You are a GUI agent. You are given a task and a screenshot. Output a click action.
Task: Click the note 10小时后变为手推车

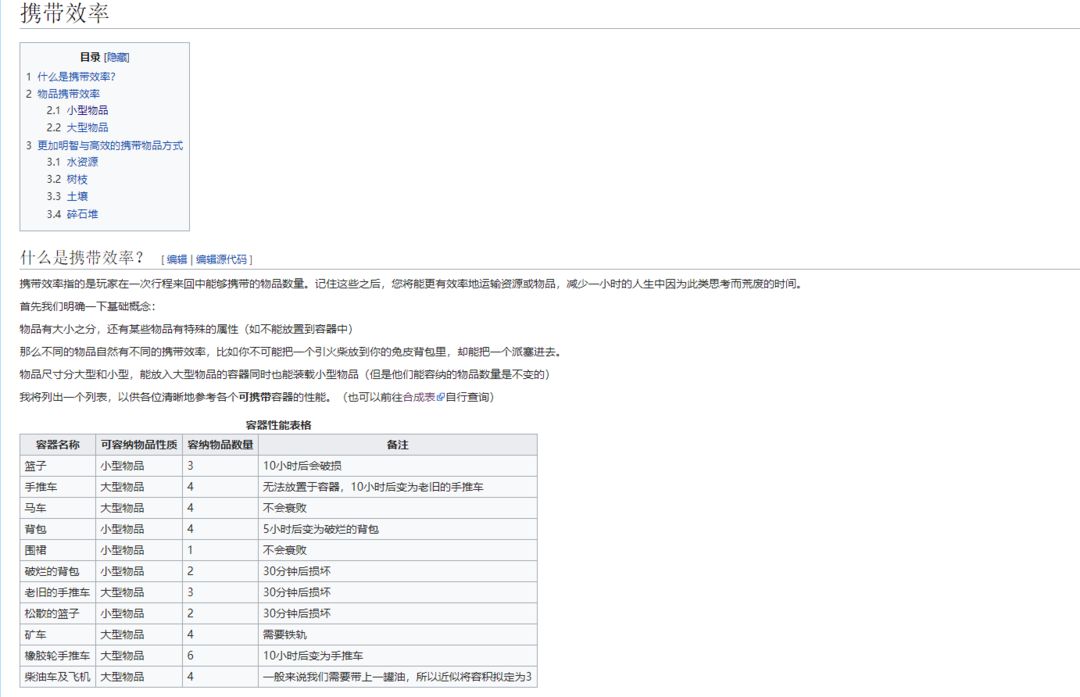click(313, 656)
